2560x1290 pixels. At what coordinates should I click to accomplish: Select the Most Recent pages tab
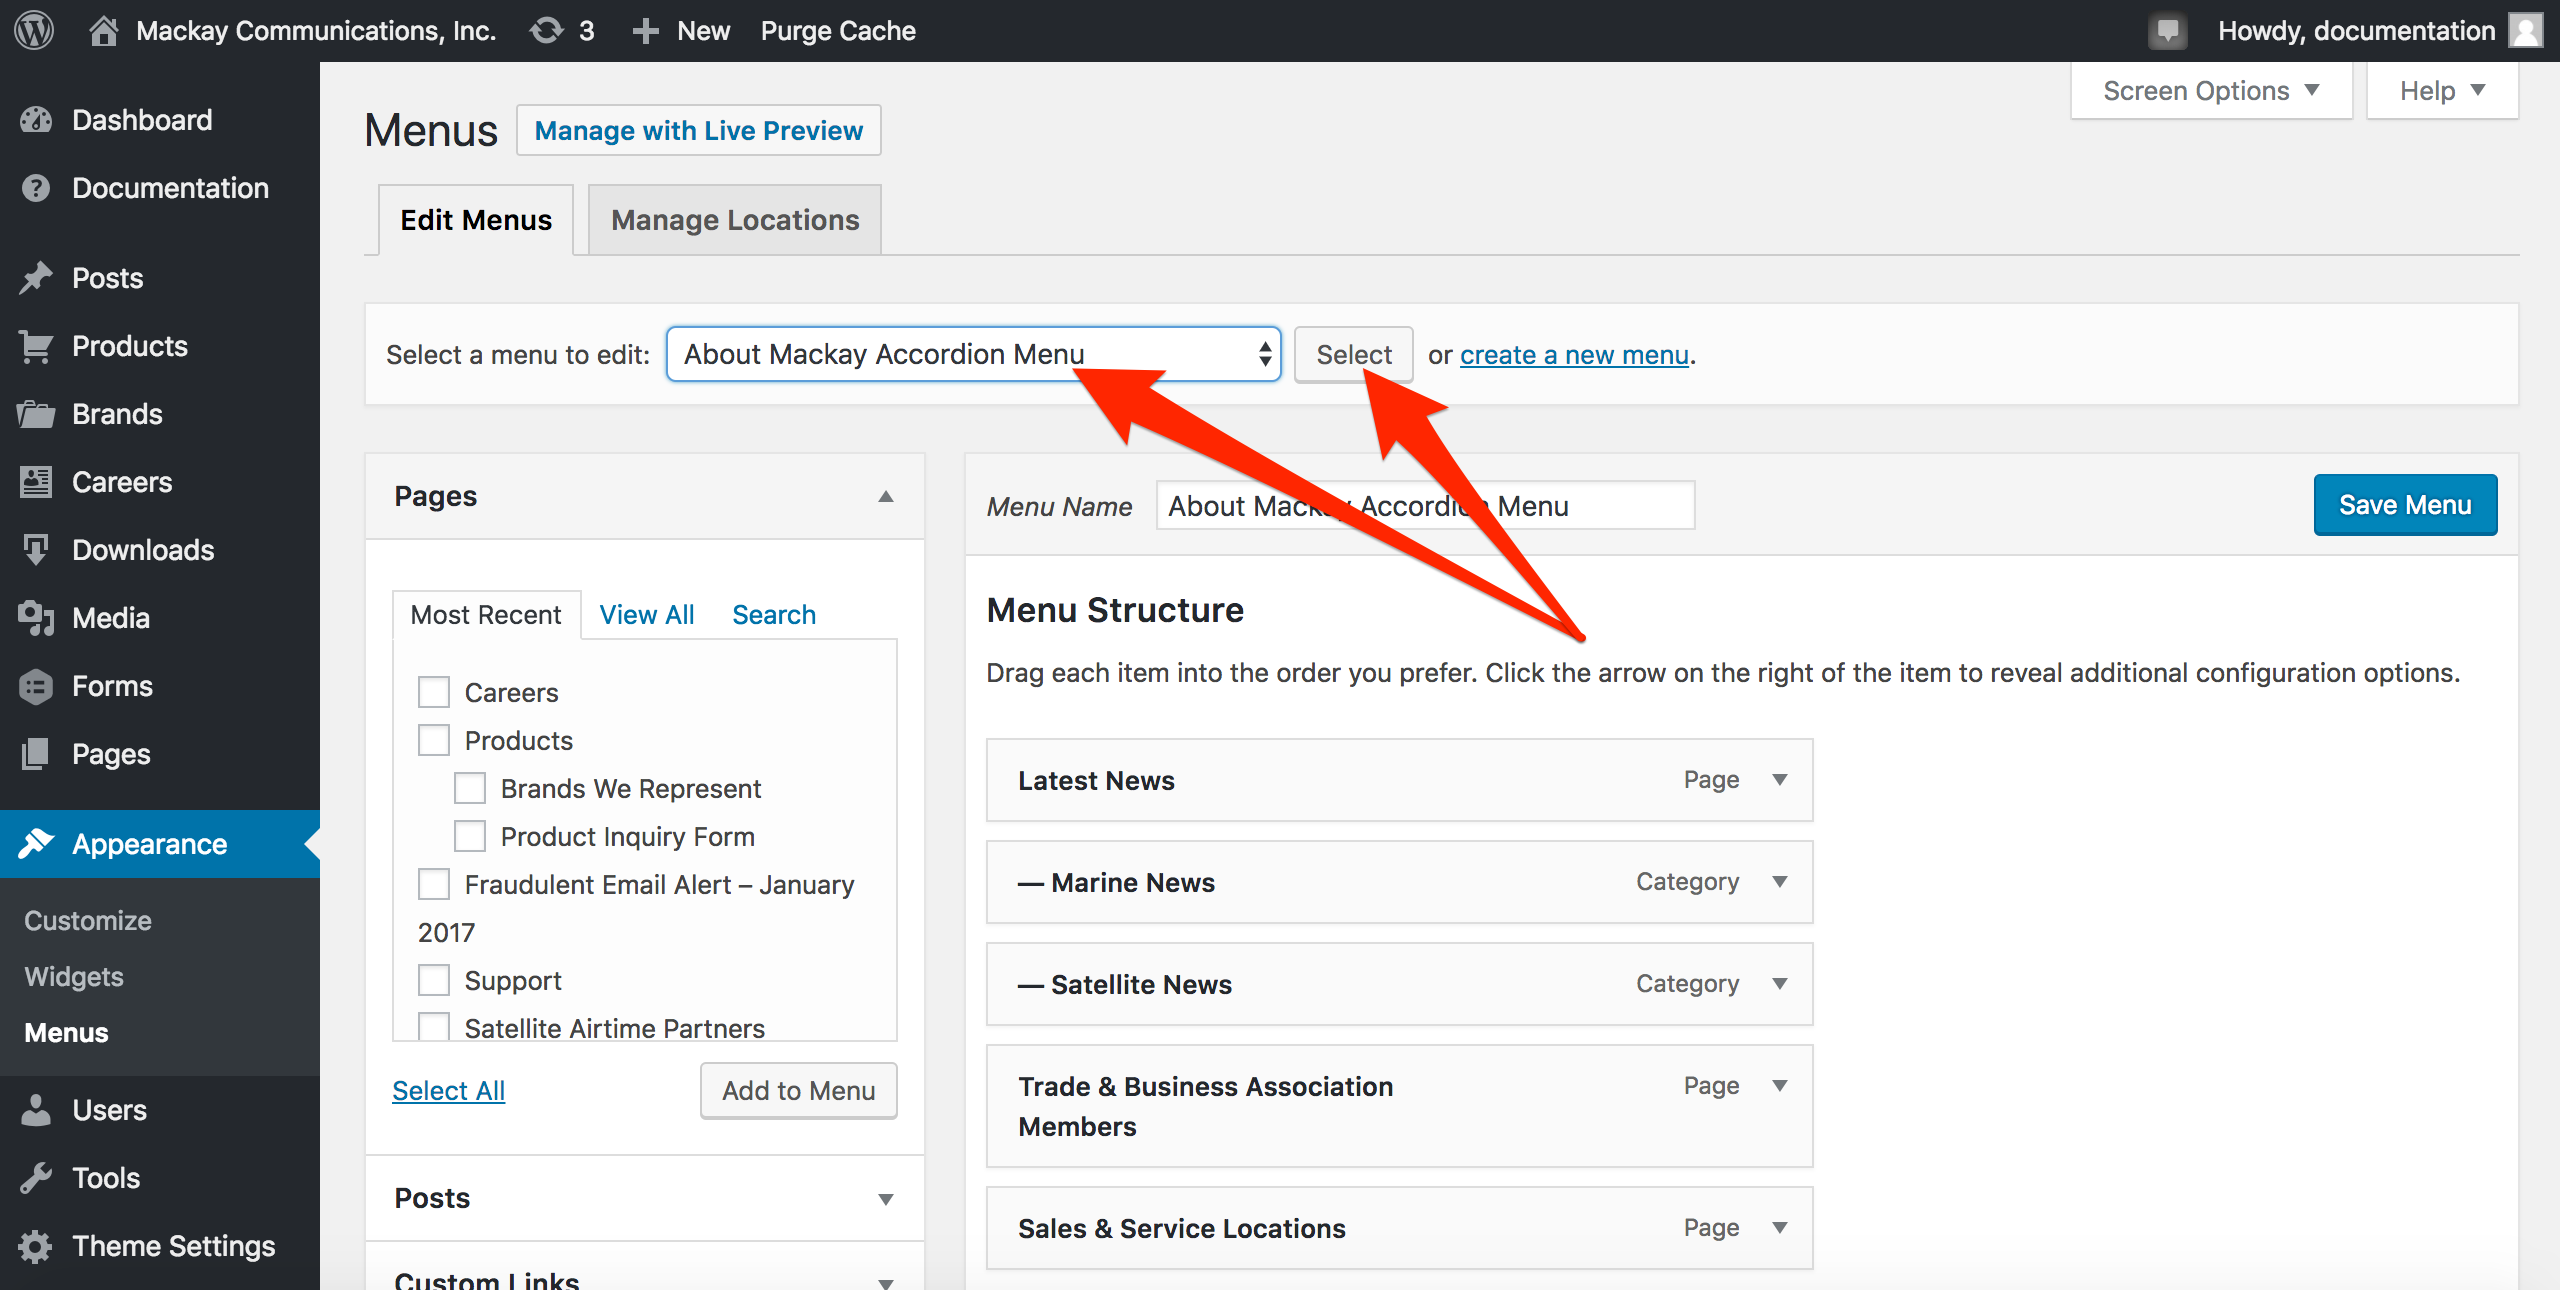[486, 615]
